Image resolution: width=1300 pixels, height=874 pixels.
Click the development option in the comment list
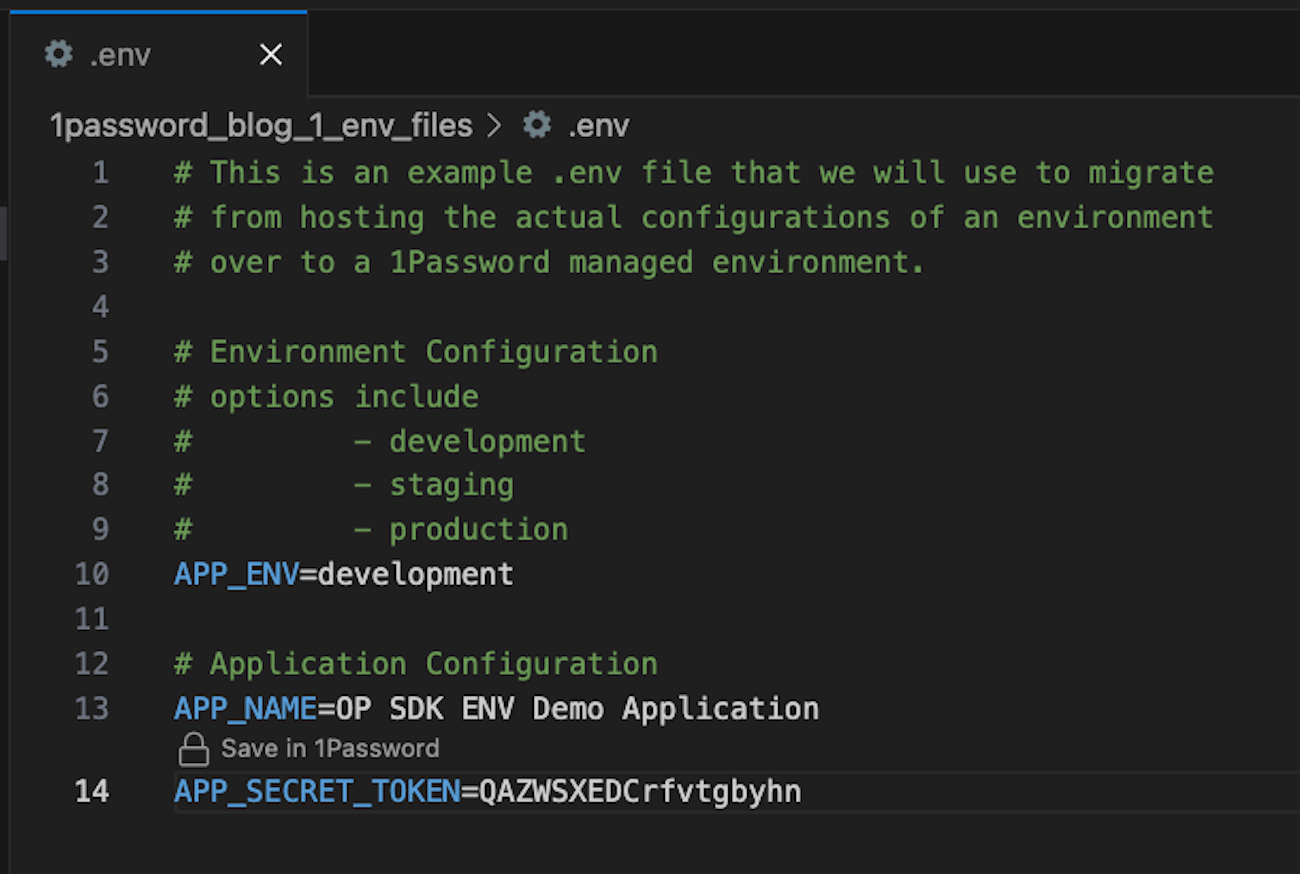pos(487,441)
